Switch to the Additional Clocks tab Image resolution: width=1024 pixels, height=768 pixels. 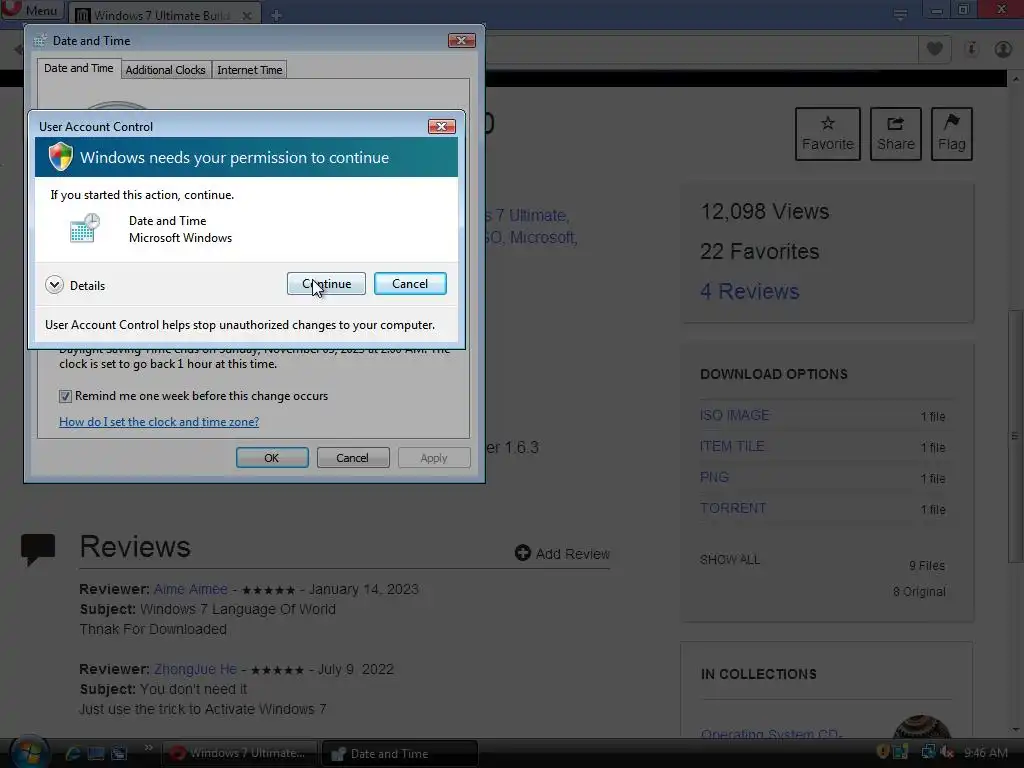[165, 70]
